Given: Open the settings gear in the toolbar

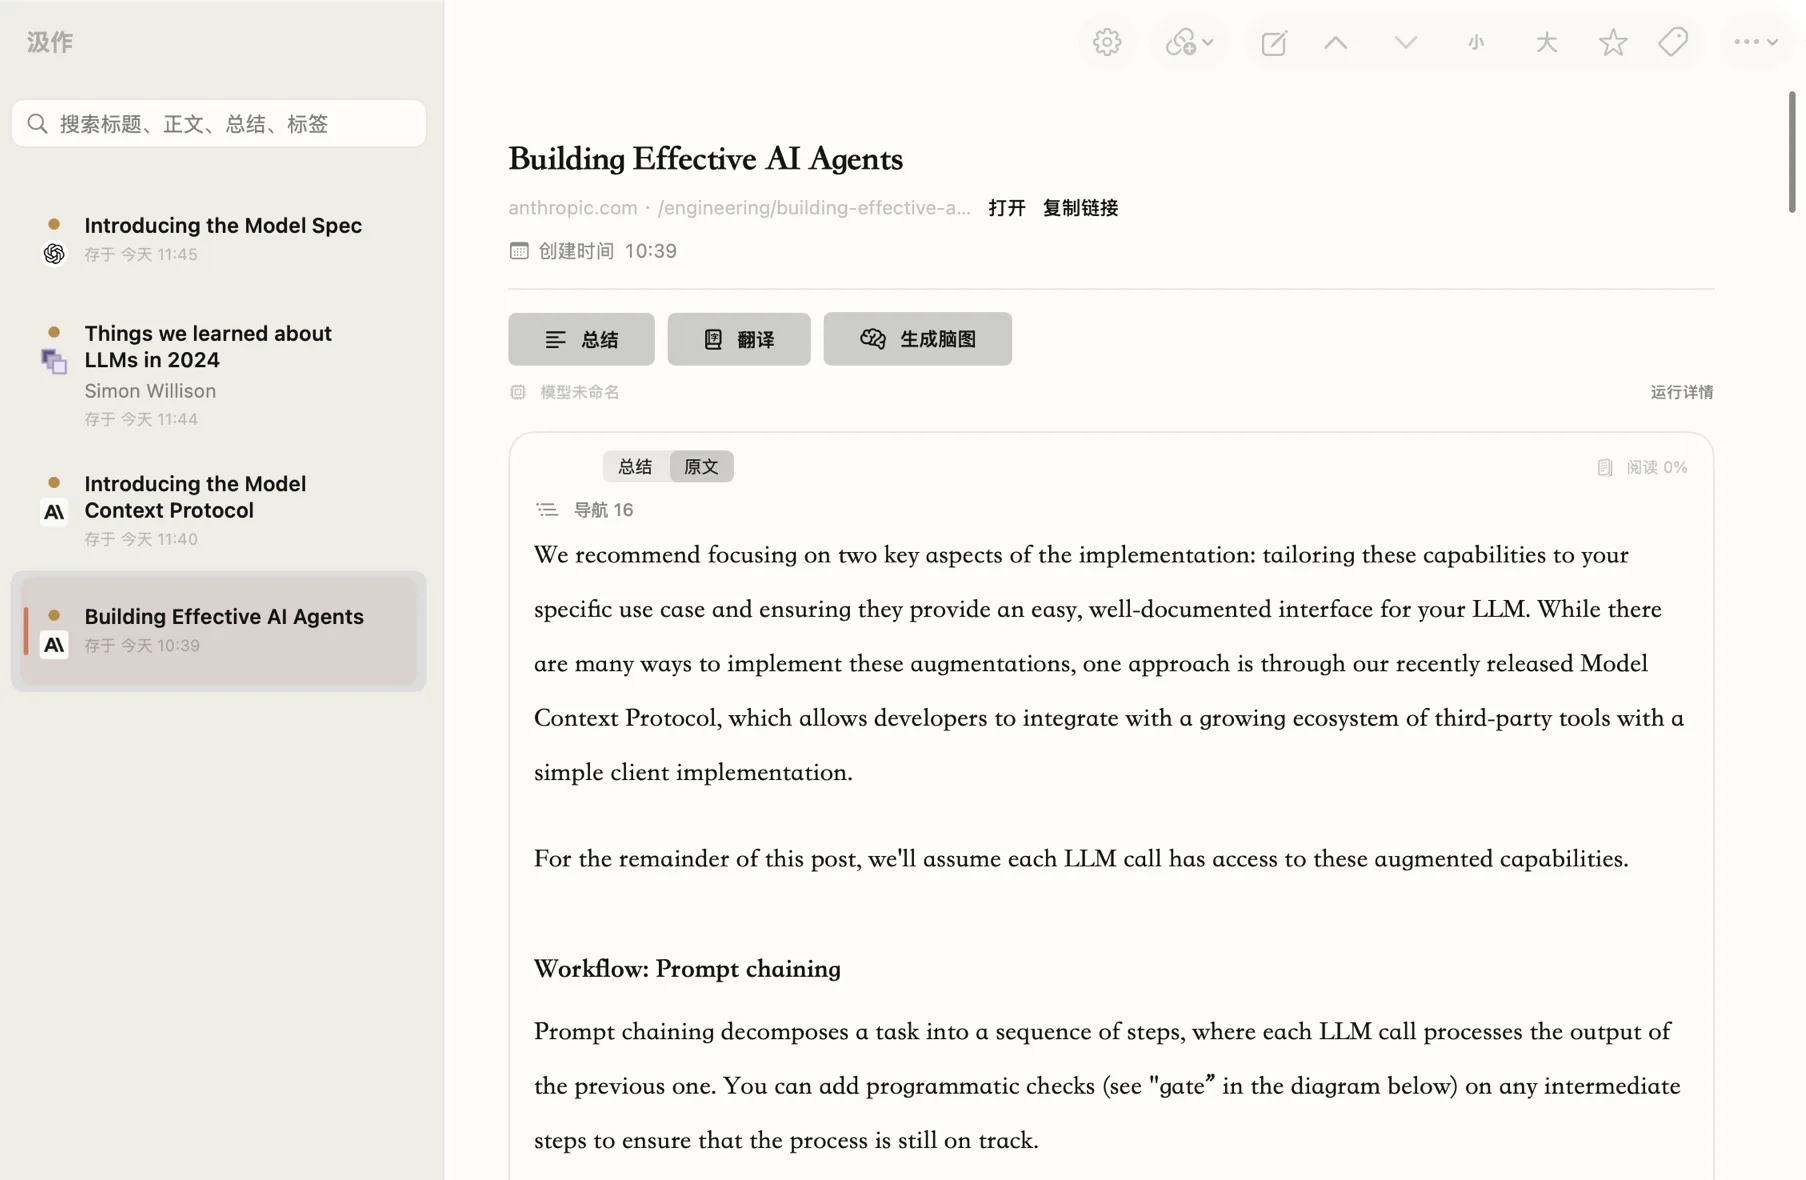Looking at the screenshot, I should [1106, 42].
